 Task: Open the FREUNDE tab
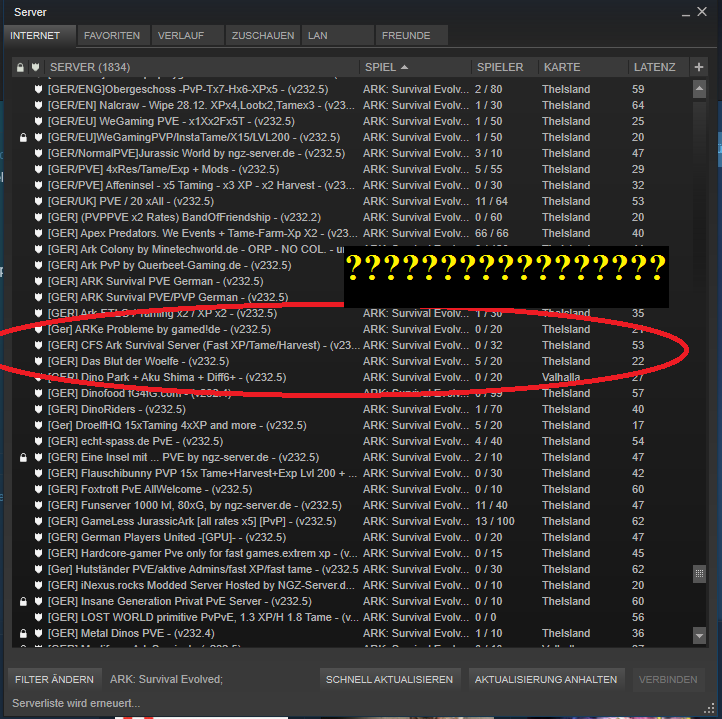pyautogui.click(x=412, y=35)
